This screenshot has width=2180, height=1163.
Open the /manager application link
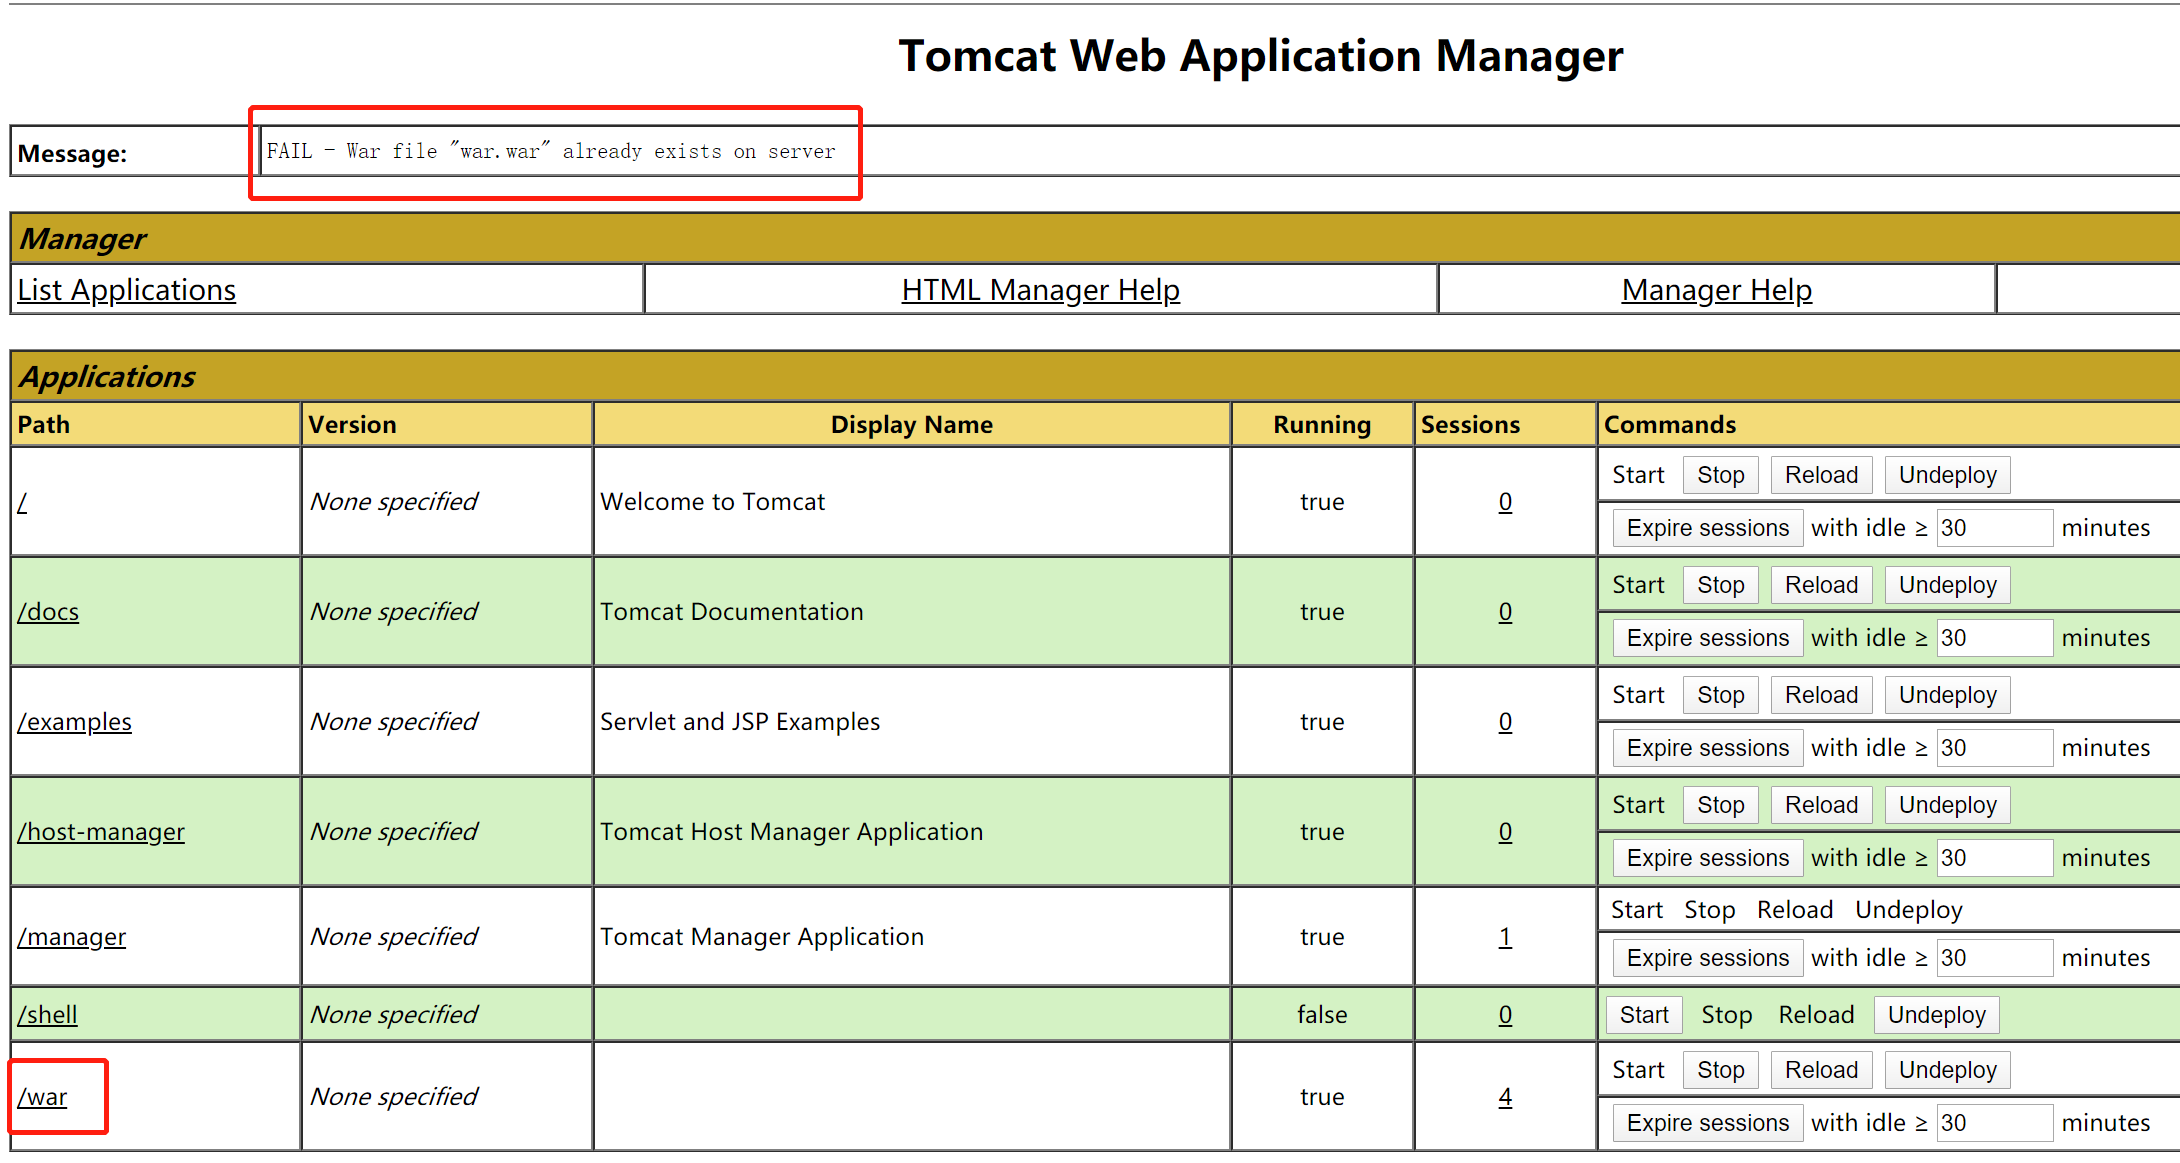(x=72, y=937)
